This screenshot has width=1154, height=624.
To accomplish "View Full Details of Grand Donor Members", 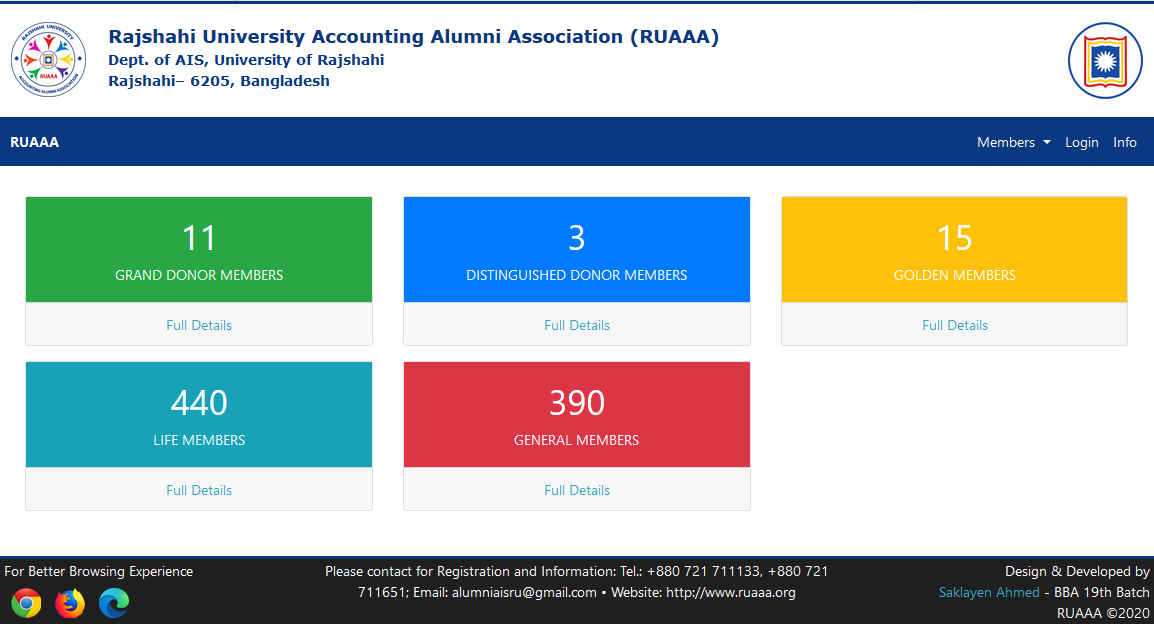I will tap(199, 325).
